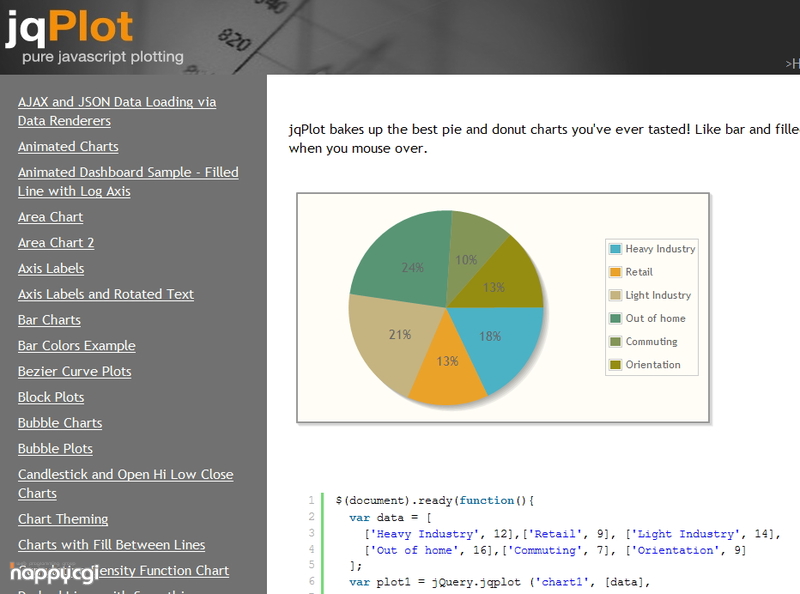Go to the Chart Theming example
Viewport: 800px width, 594px height.
63,519
